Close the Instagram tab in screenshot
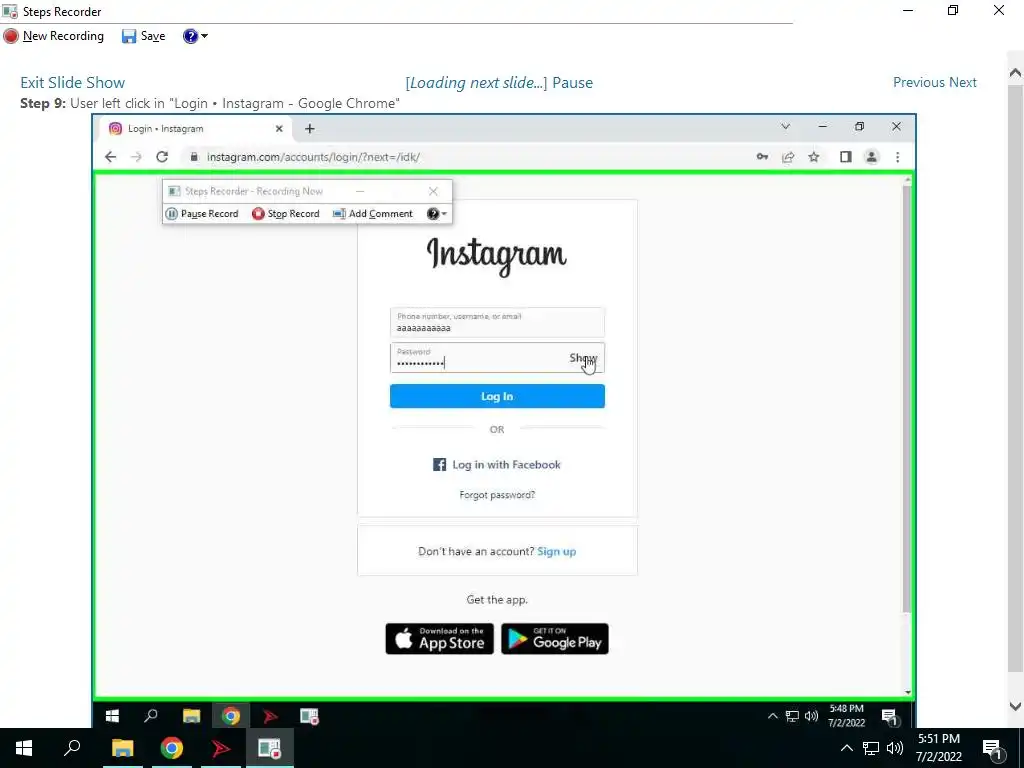The height and width of the screenshot is (768, 1024). coord(279,129)
